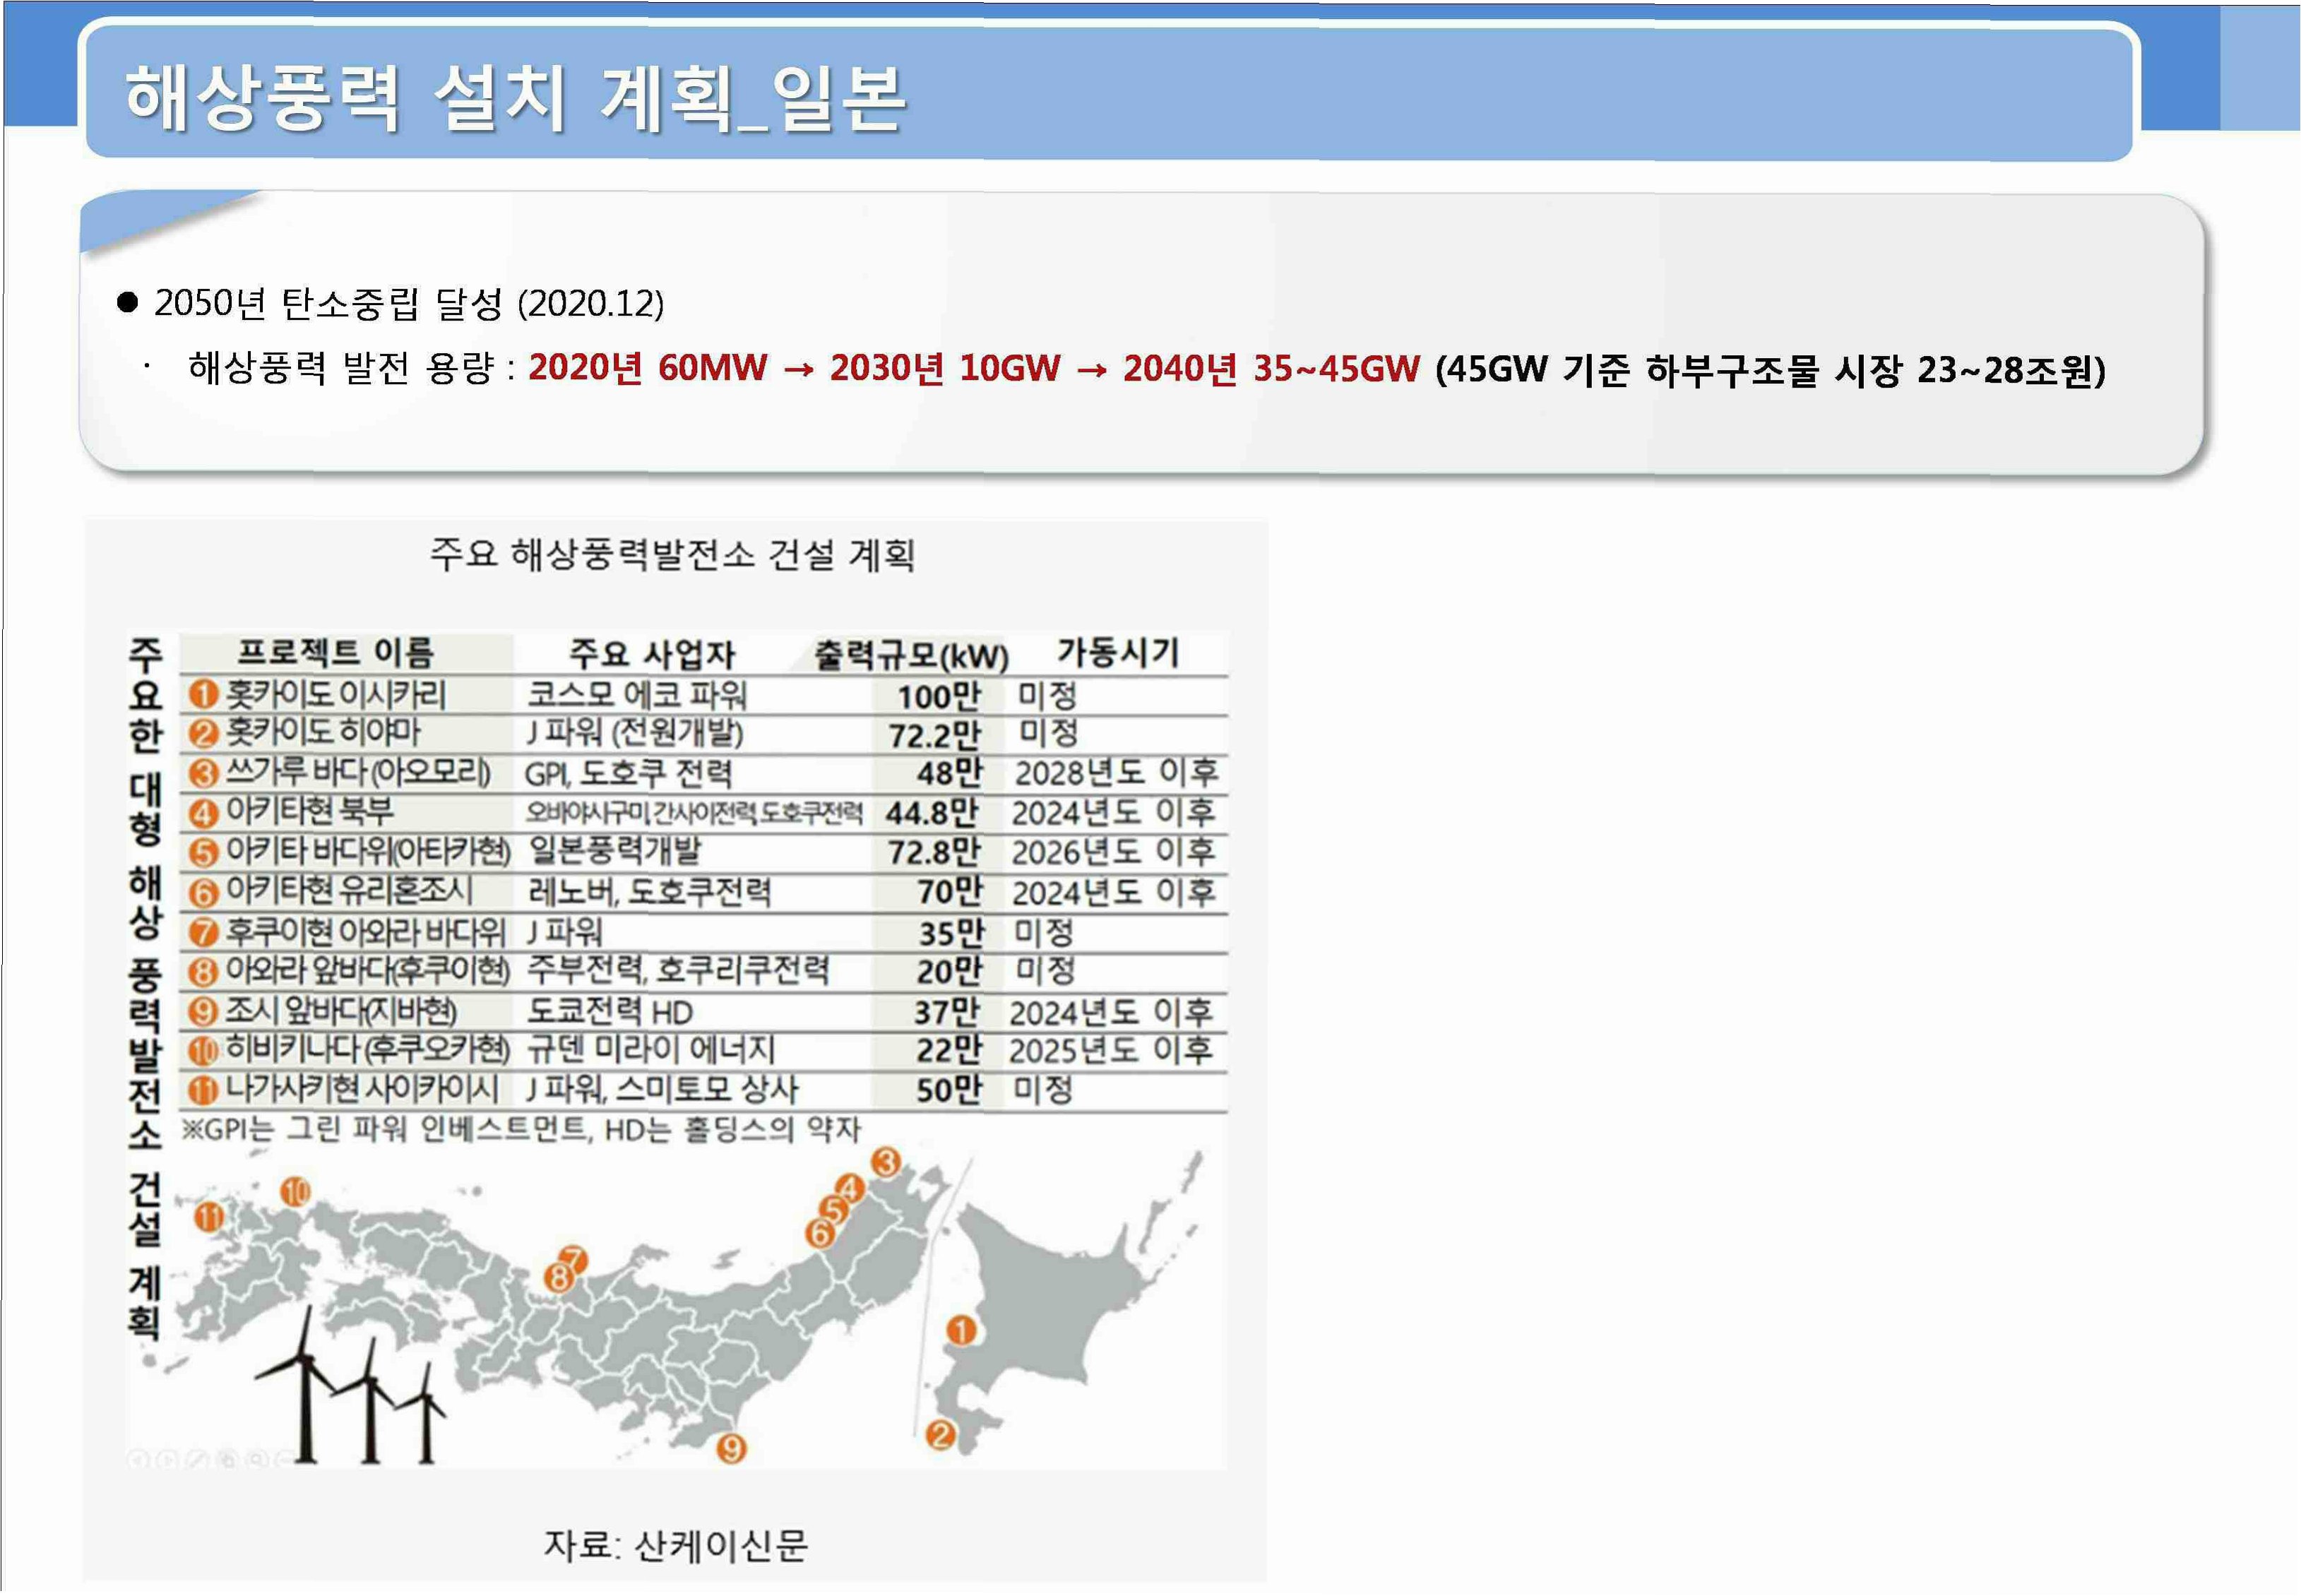Viewport: 2301px width, 1596px height.
Task: Click map marker 1 on Hokkaido
Action: coord(960,1331)
